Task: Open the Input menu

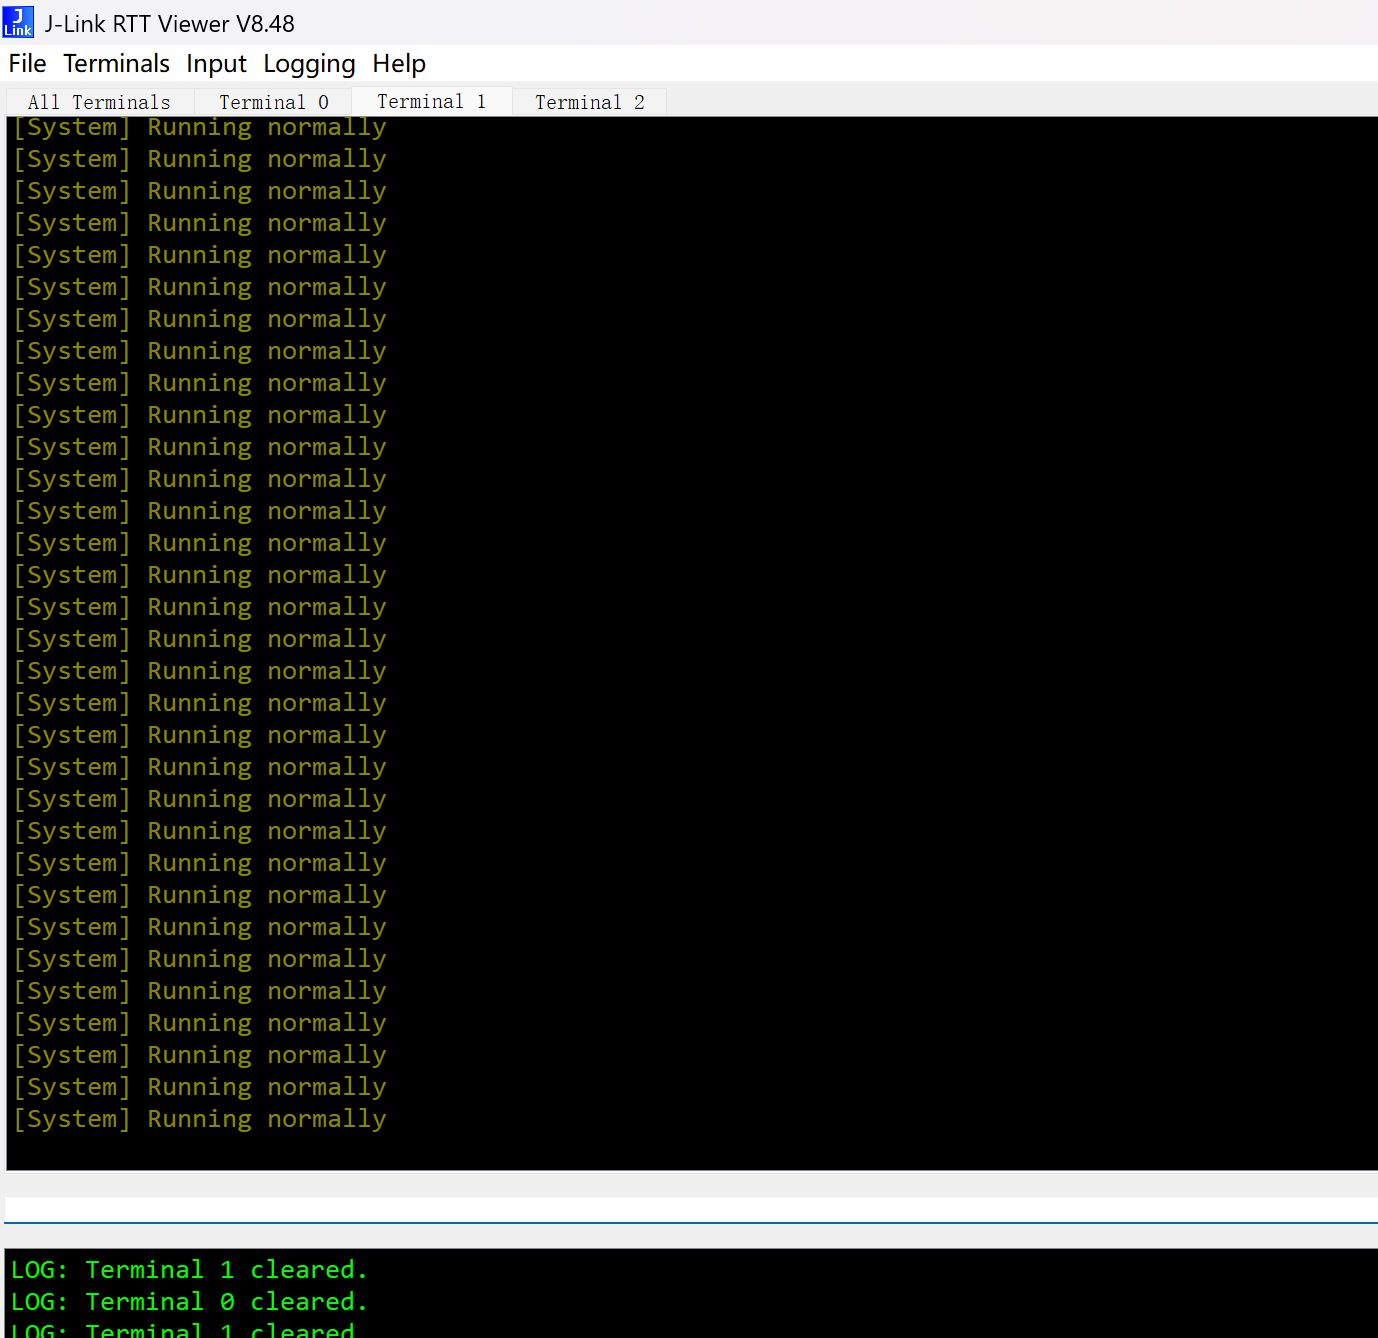Action: pyautogui.click(x=216, y=63)
